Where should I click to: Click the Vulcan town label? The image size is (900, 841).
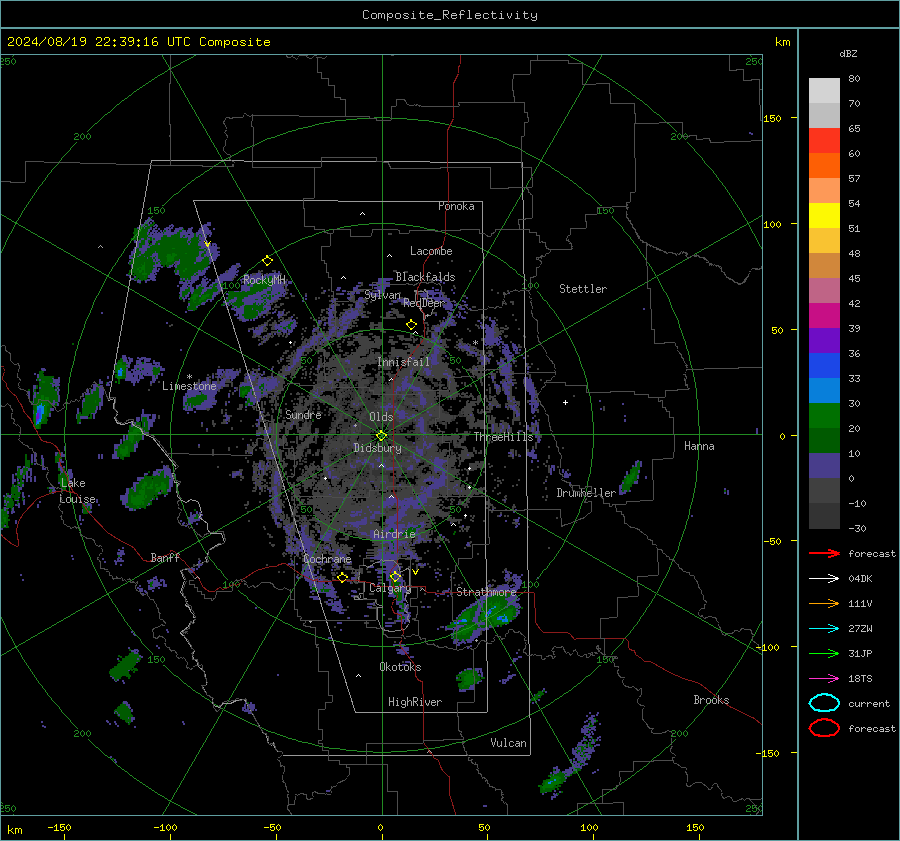508,743
